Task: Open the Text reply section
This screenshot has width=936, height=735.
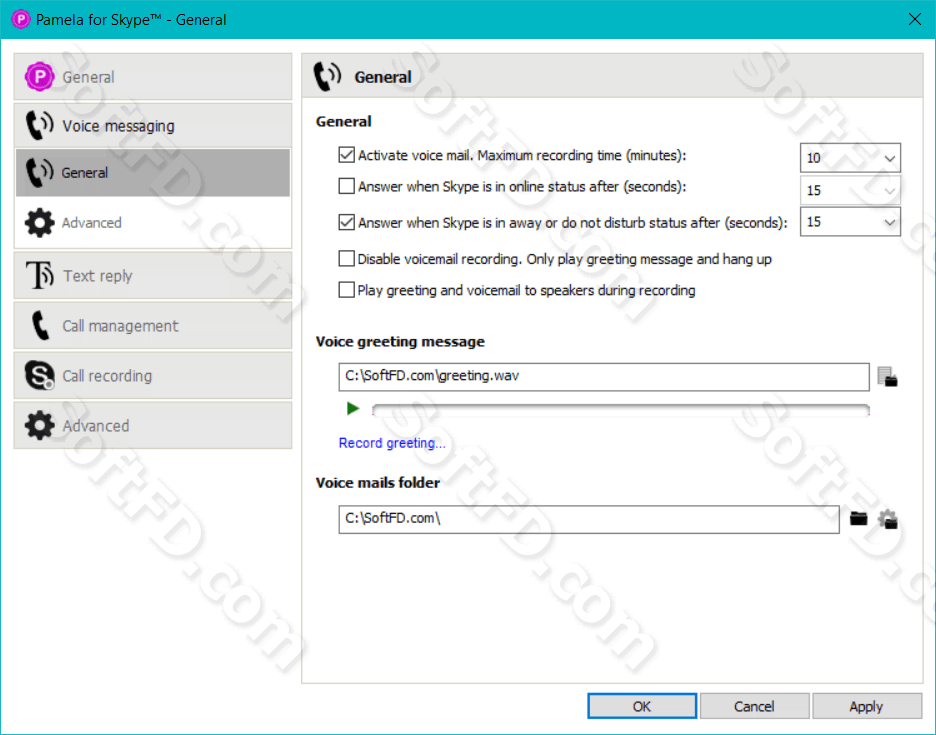Action: click(x=153, y=276)
